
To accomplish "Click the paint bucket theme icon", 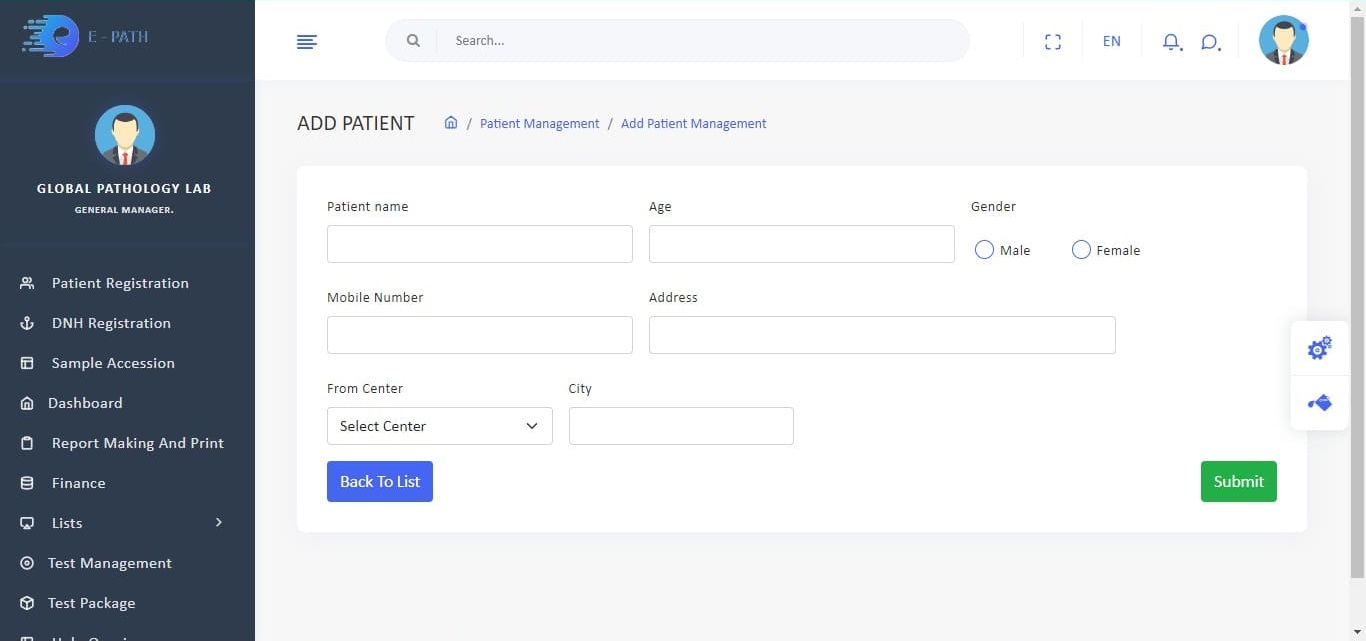I will [1319, 403].
